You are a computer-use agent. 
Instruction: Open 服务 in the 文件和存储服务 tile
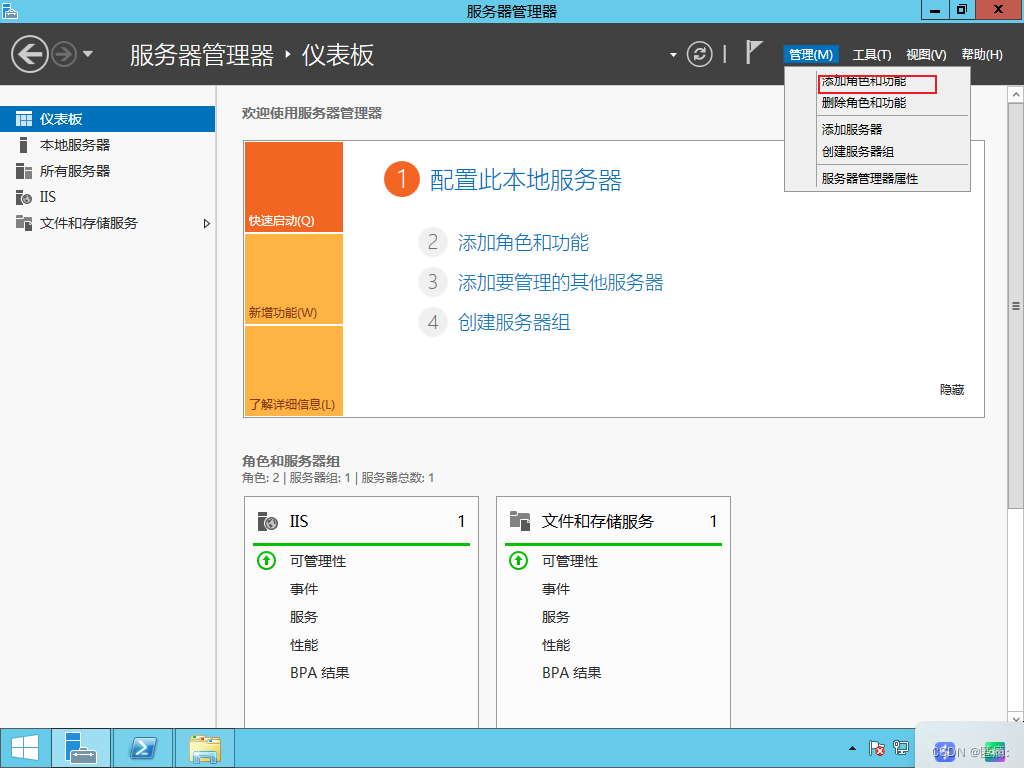(556, 617)
